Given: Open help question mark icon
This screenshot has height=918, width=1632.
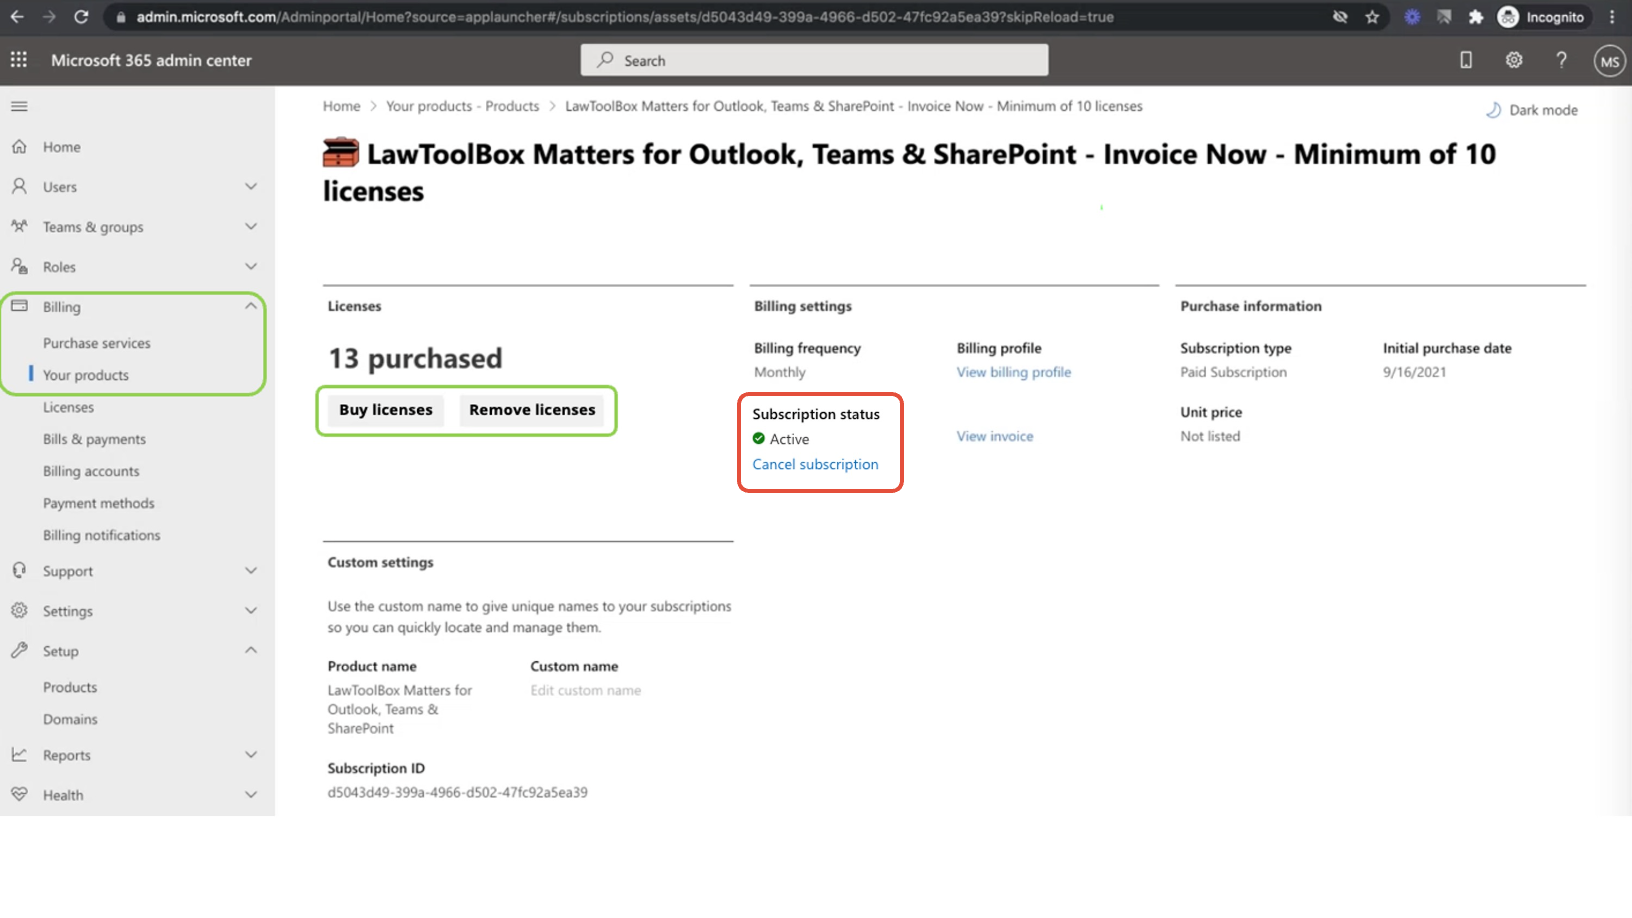Looking at the screenshot, I should tap(1561, 60).
